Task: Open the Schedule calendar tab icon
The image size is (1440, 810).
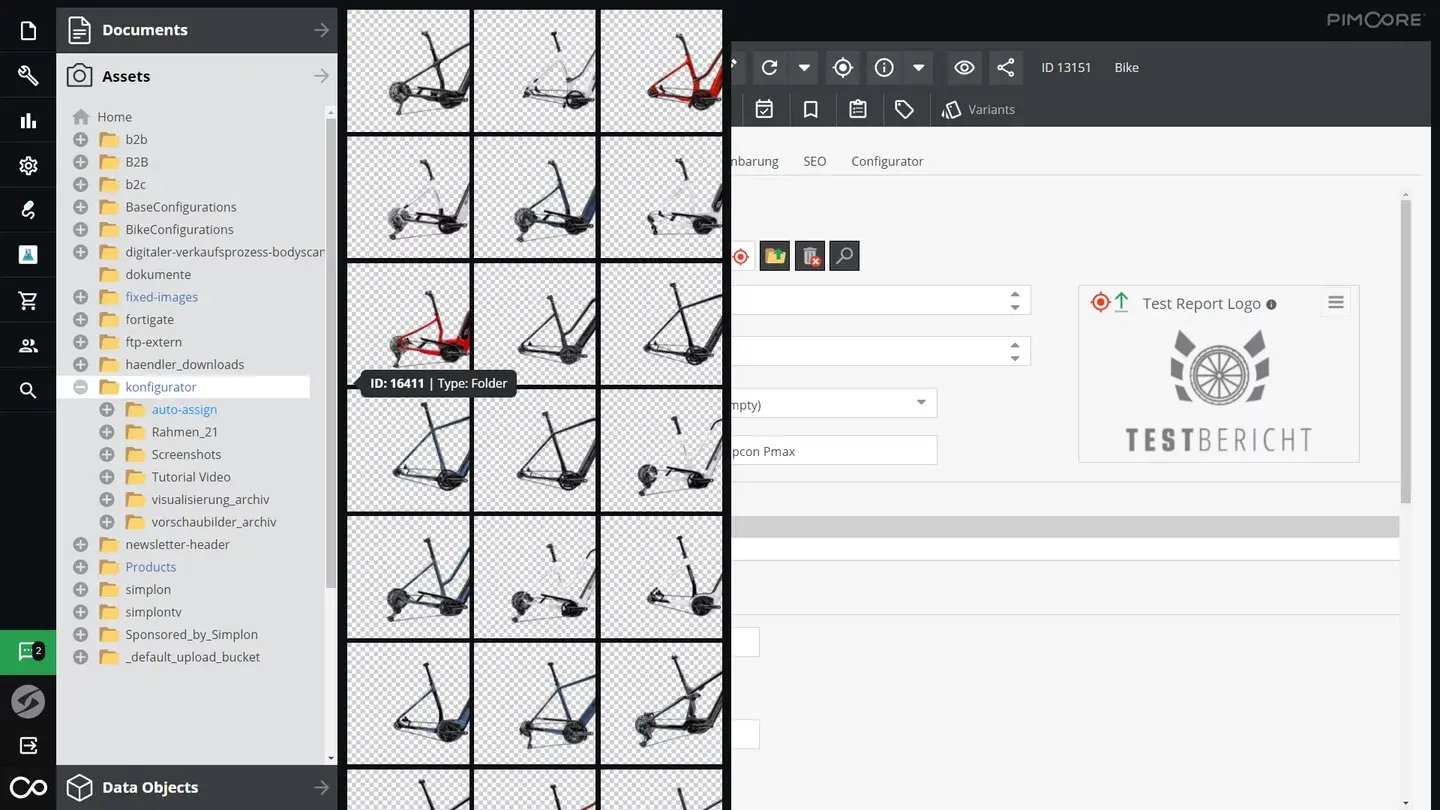Action: point(764,109)
